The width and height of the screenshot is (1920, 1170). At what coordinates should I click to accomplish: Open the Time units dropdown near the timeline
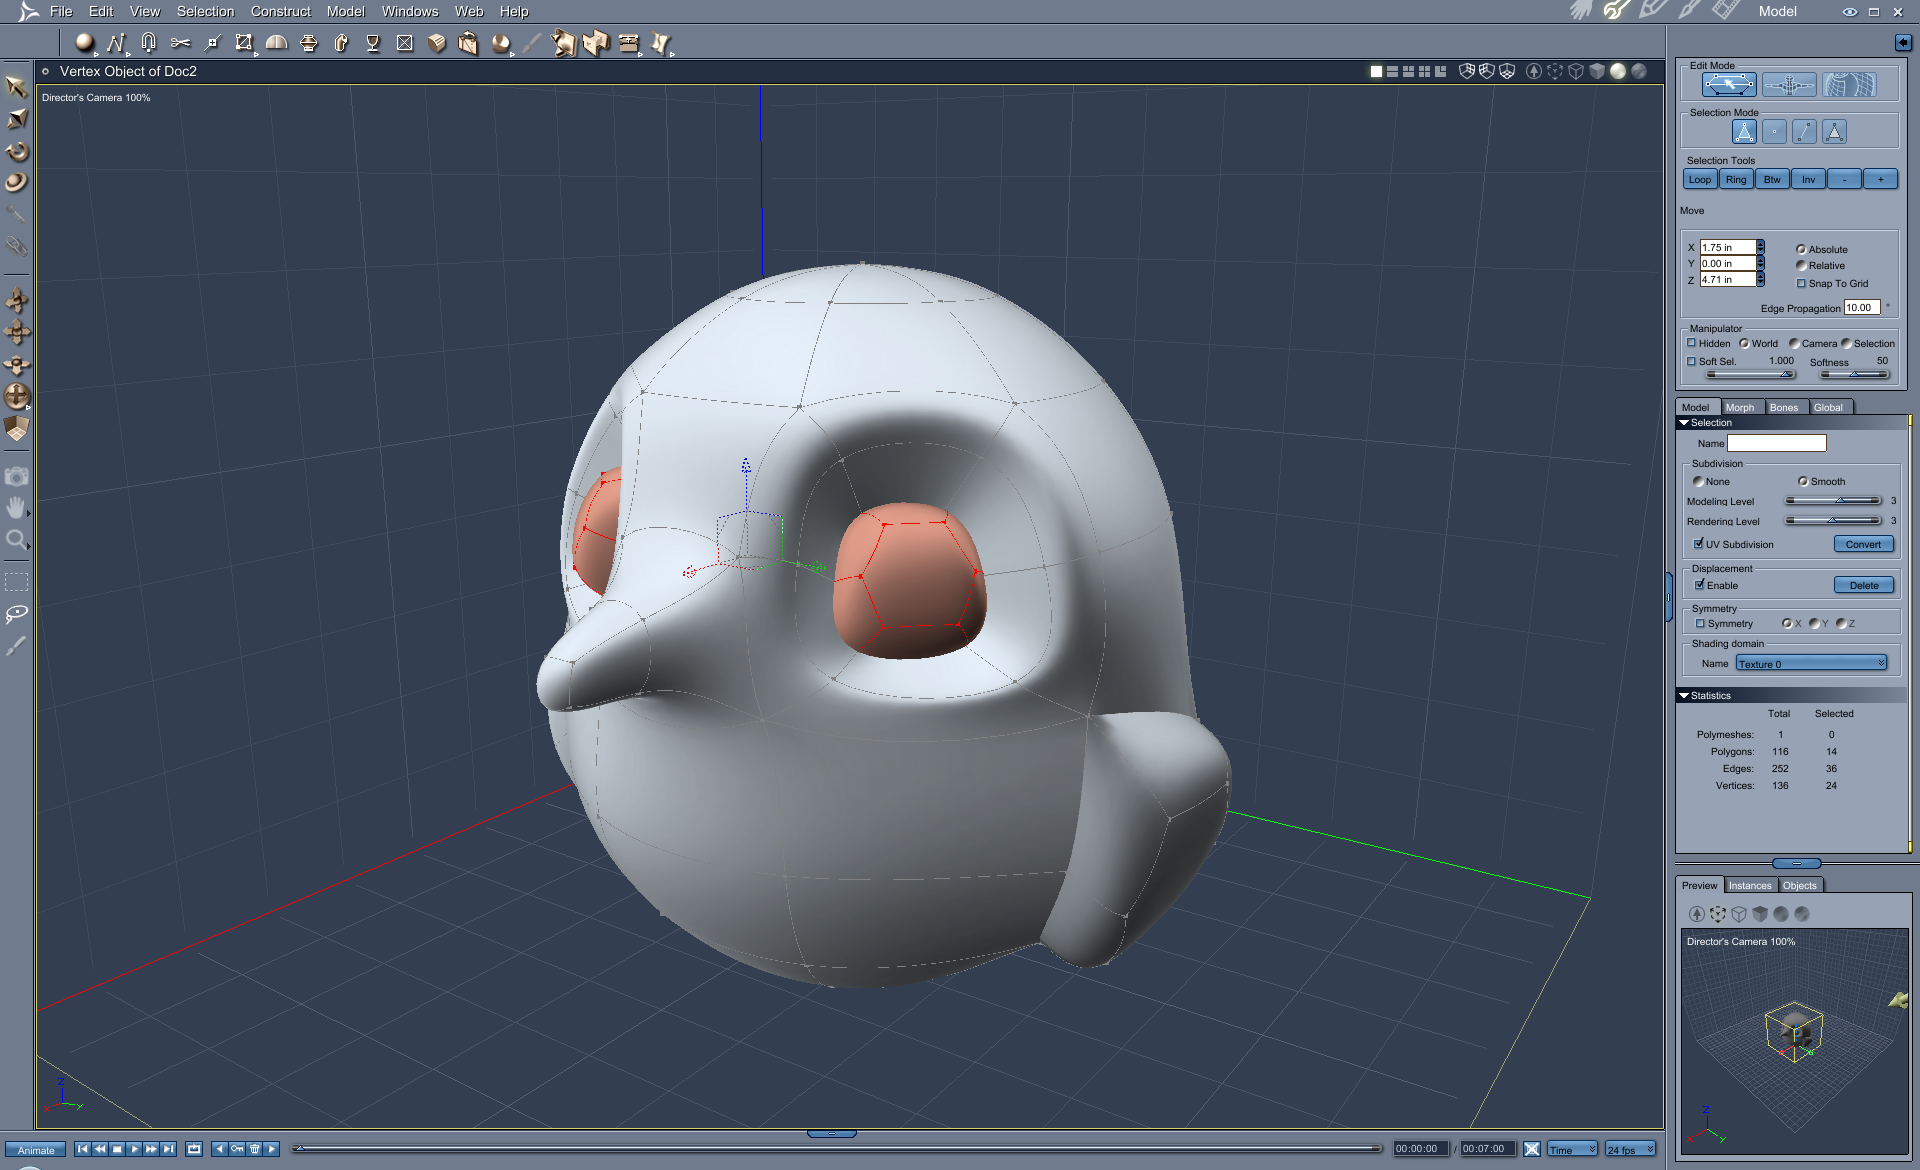(x=1571, y=1148)
